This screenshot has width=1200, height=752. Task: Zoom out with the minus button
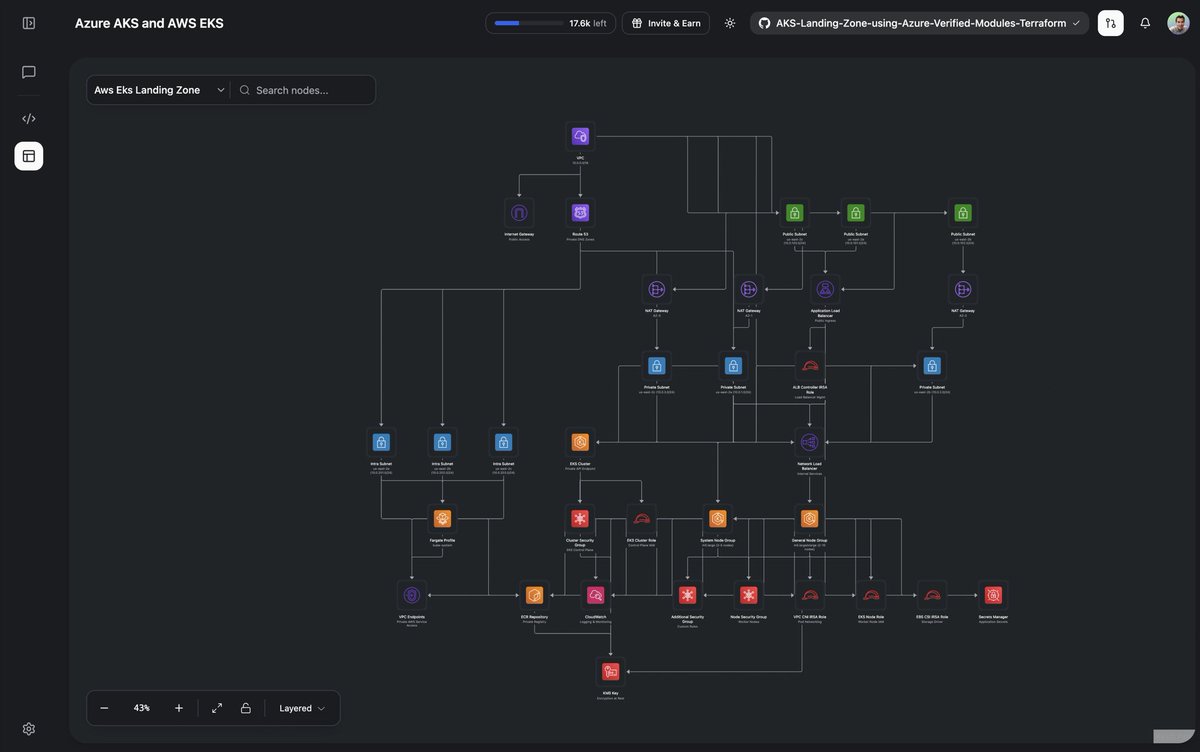point(104,708)
